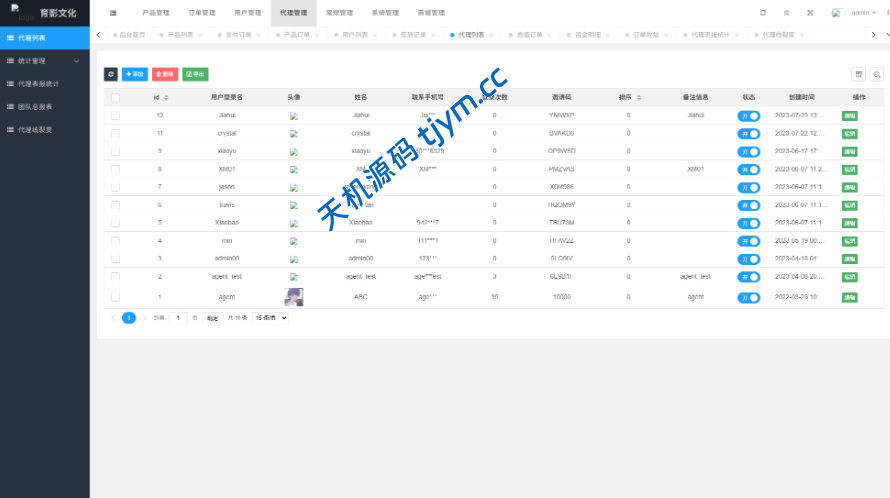Click the refresh icon in top header
The width and height of the screenshot is (890, 498).
point(763,13)
